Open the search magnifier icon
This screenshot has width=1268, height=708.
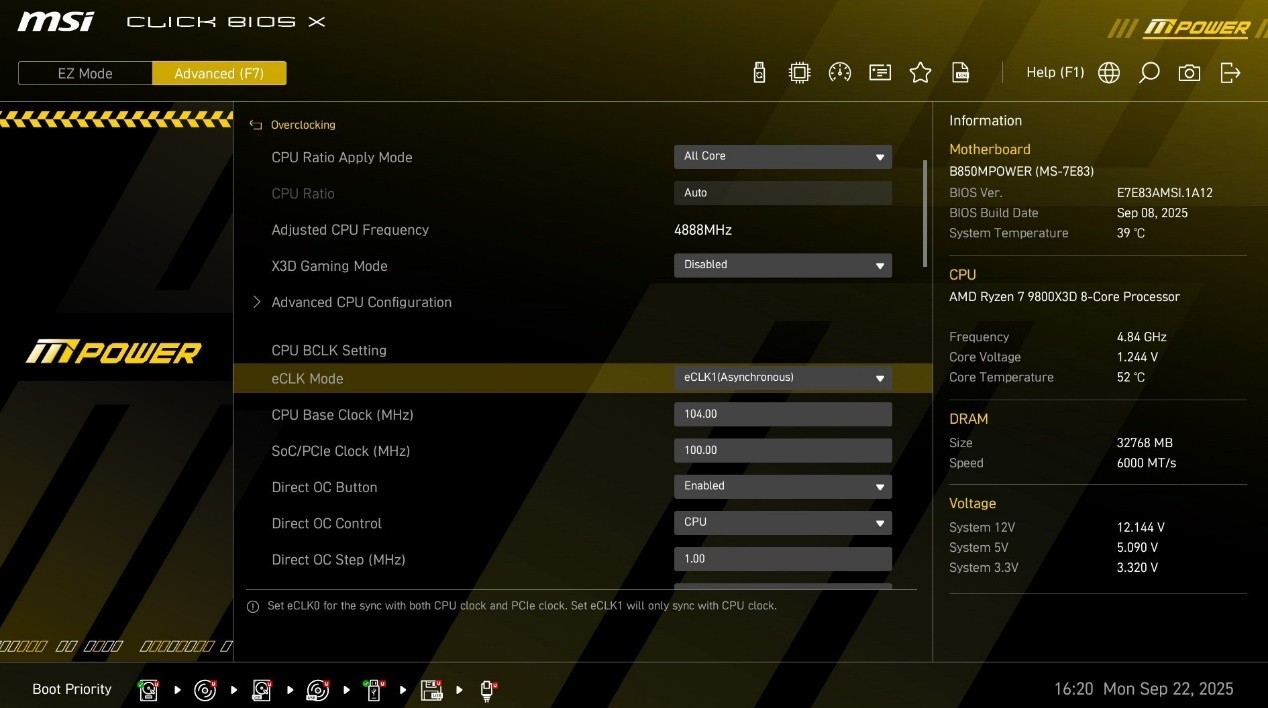[x=1149, y=73]
